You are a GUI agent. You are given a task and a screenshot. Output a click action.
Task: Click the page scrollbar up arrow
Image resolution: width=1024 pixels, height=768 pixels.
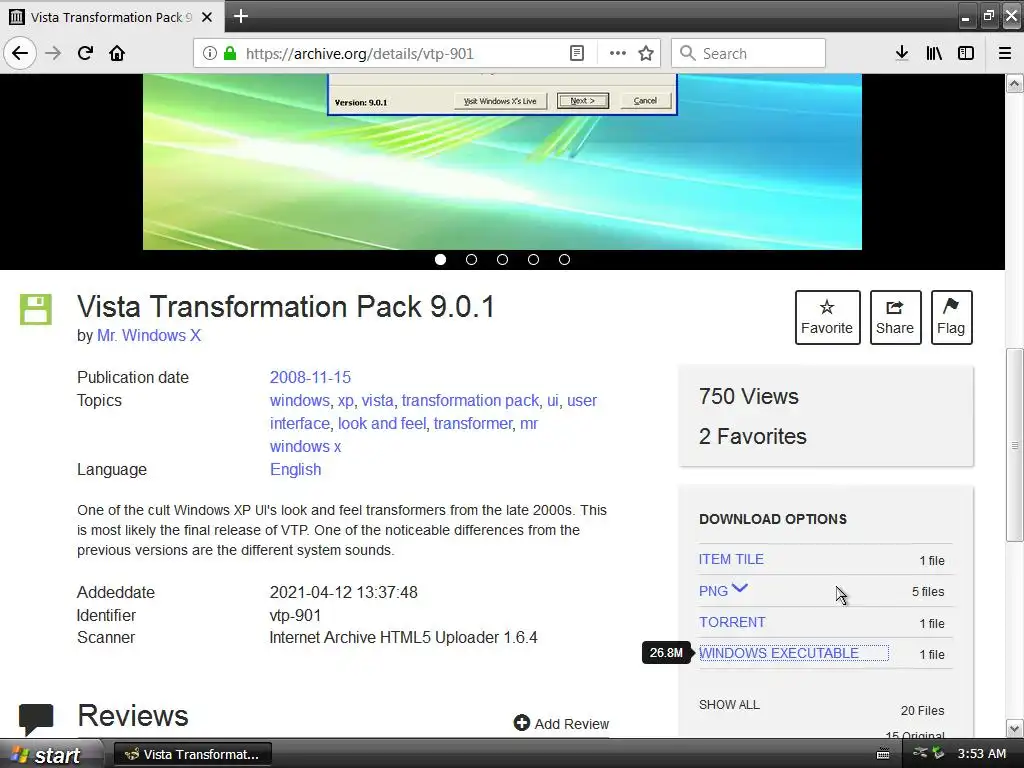coord(1014,84)
